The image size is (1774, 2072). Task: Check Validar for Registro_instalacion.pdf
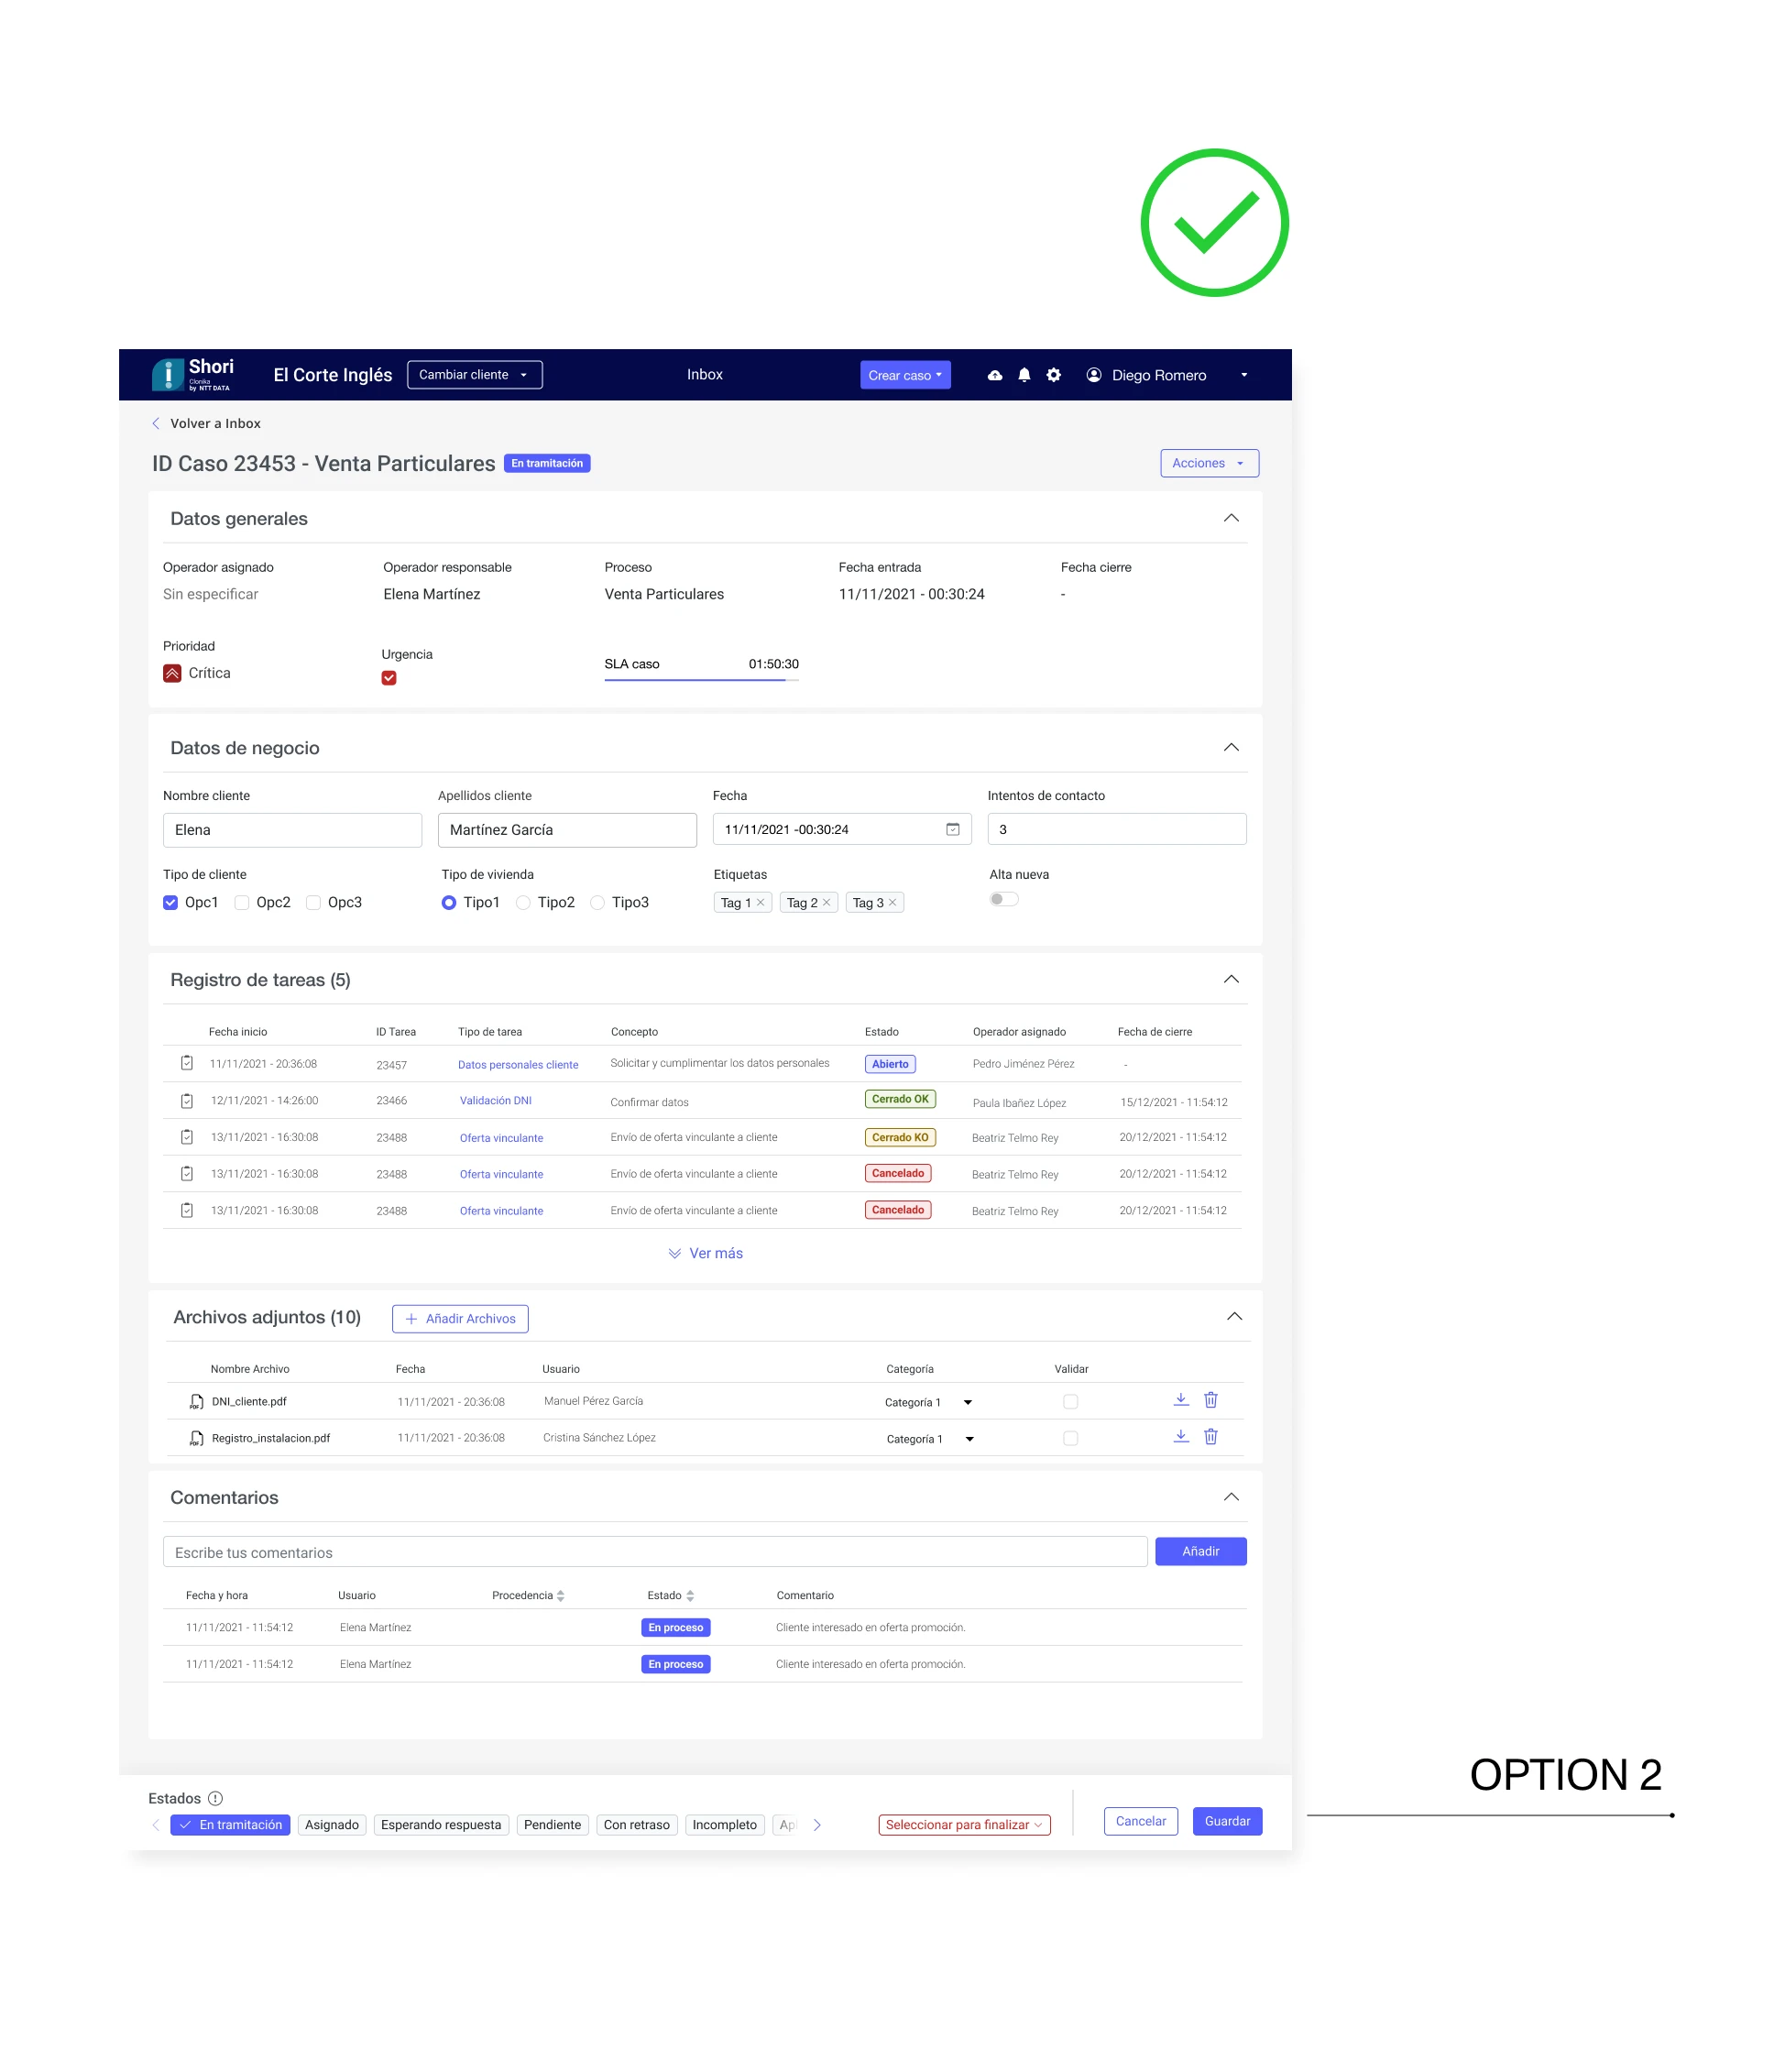click(x=1071, y=1438)
